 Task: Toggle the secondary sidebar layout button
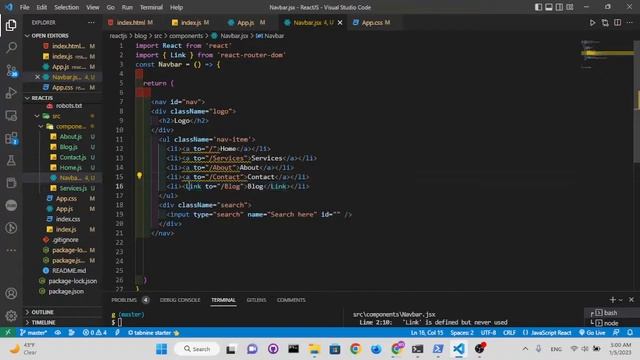[559, 7]
